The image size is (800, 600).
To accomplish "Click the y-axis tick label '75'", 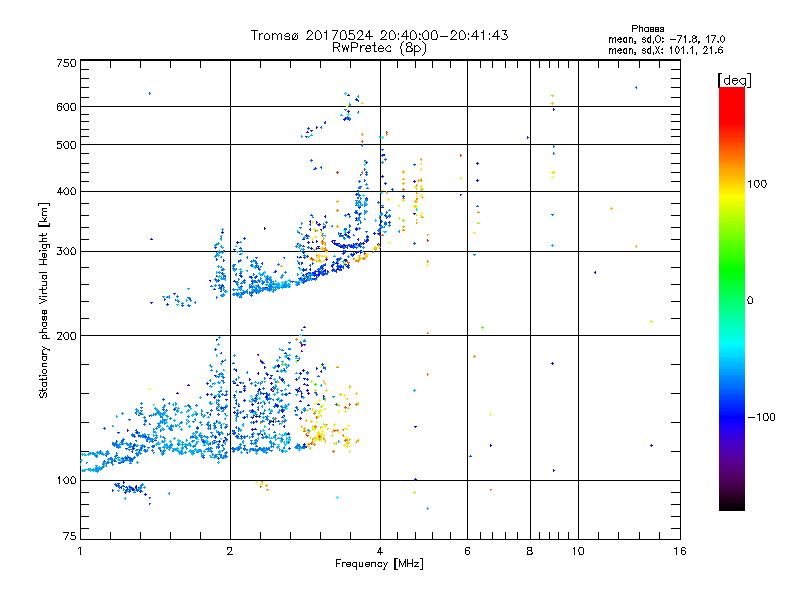I will click(x=70, y=536).
